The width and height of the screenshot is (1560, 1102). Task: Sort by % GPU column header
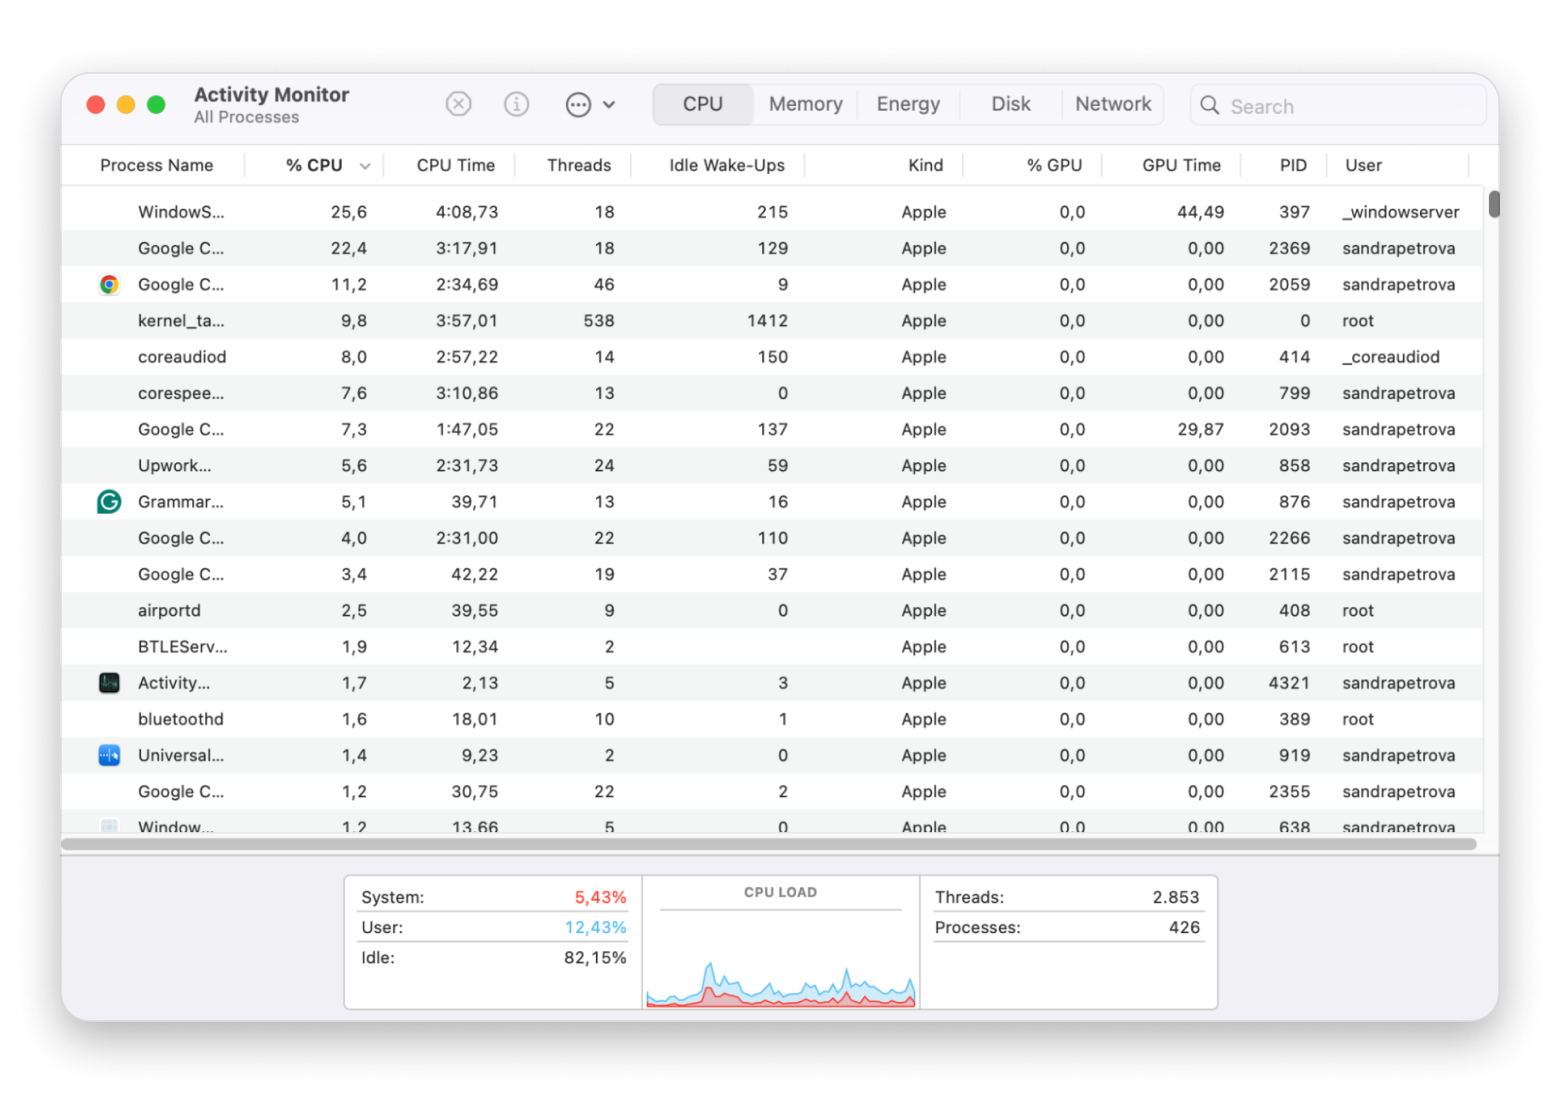tap(1054, 165)
